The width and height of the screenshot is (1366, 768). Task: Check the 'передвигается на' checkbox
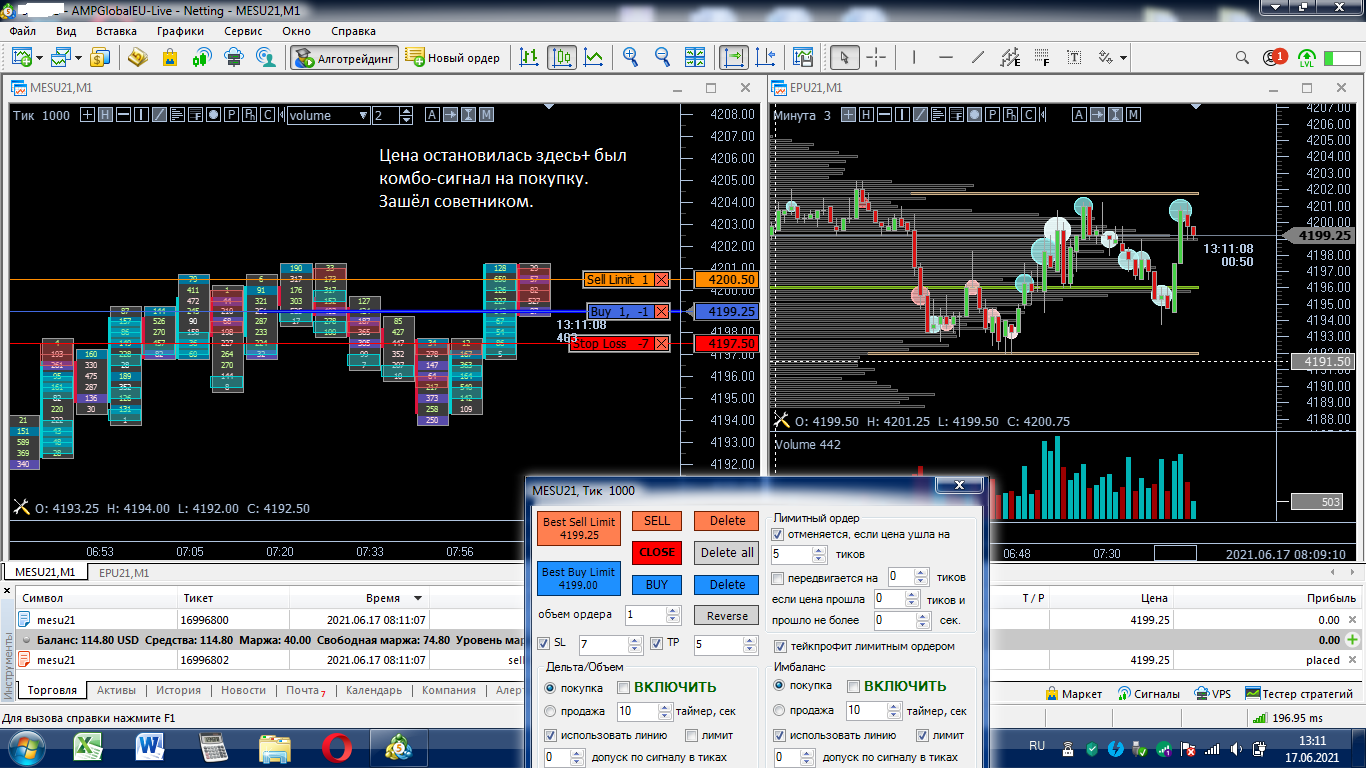pos(779,578)
